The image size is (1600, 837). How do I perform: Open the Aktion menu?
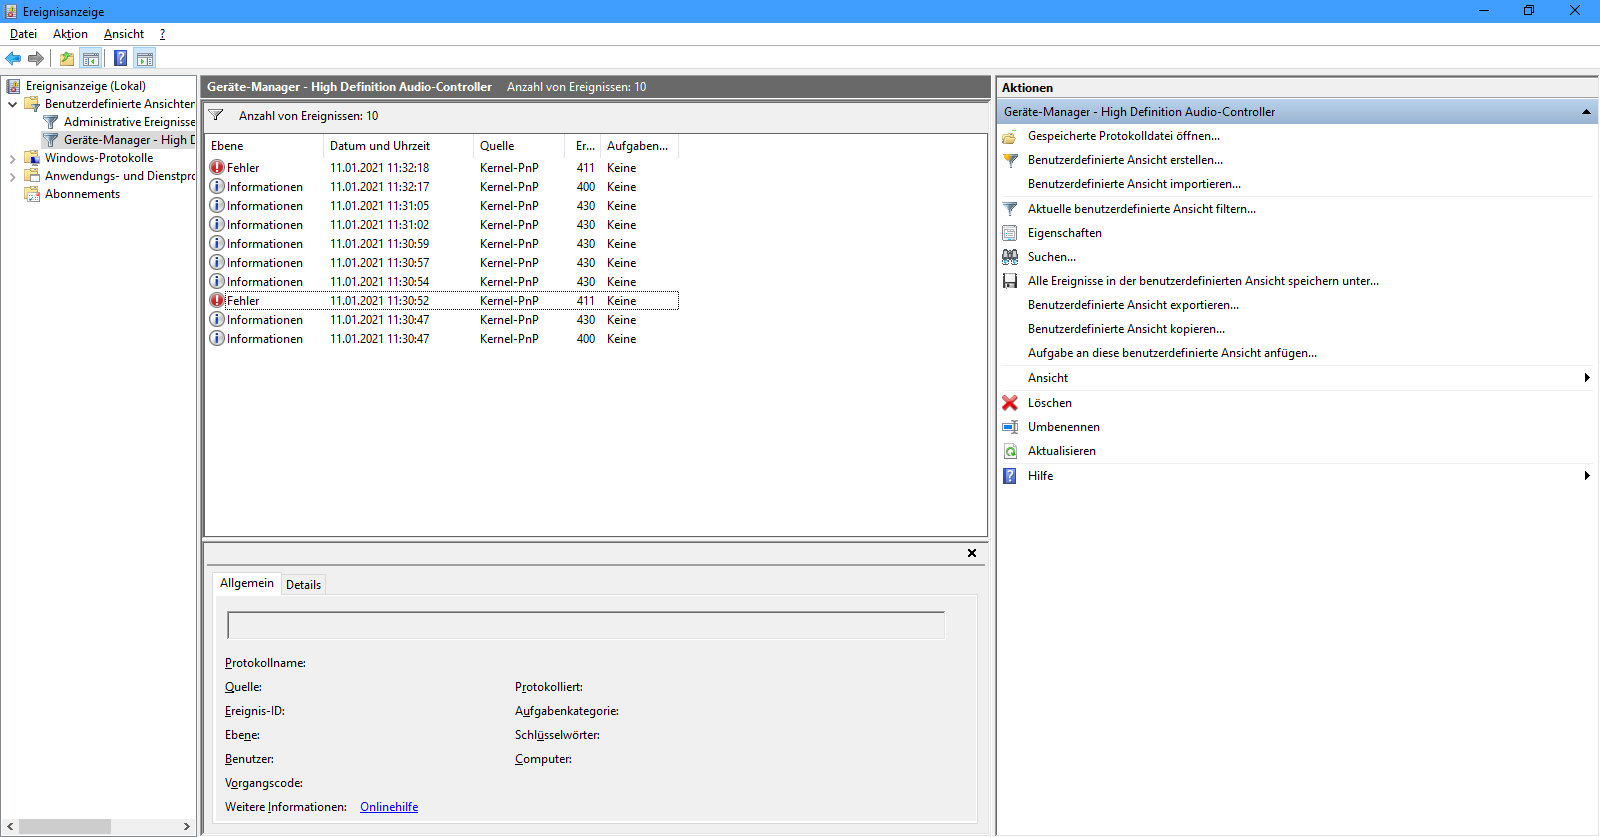coord(70,34)
